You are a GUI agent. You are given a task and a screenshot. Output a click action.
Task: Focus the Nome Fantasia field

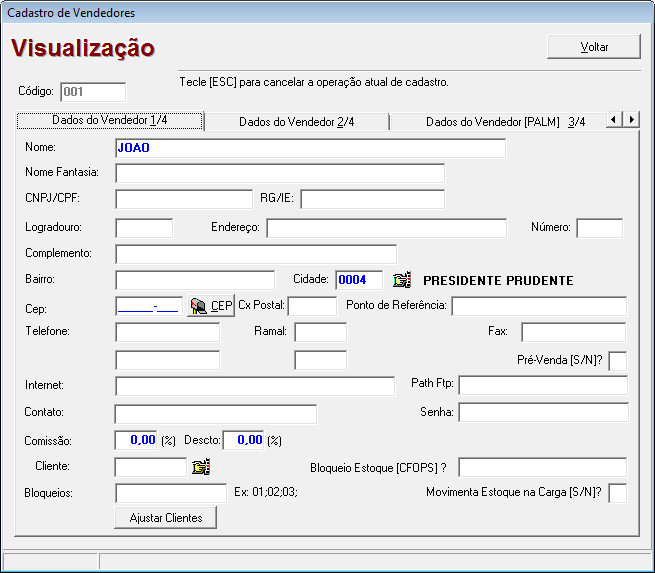click(x=280, y=174)
